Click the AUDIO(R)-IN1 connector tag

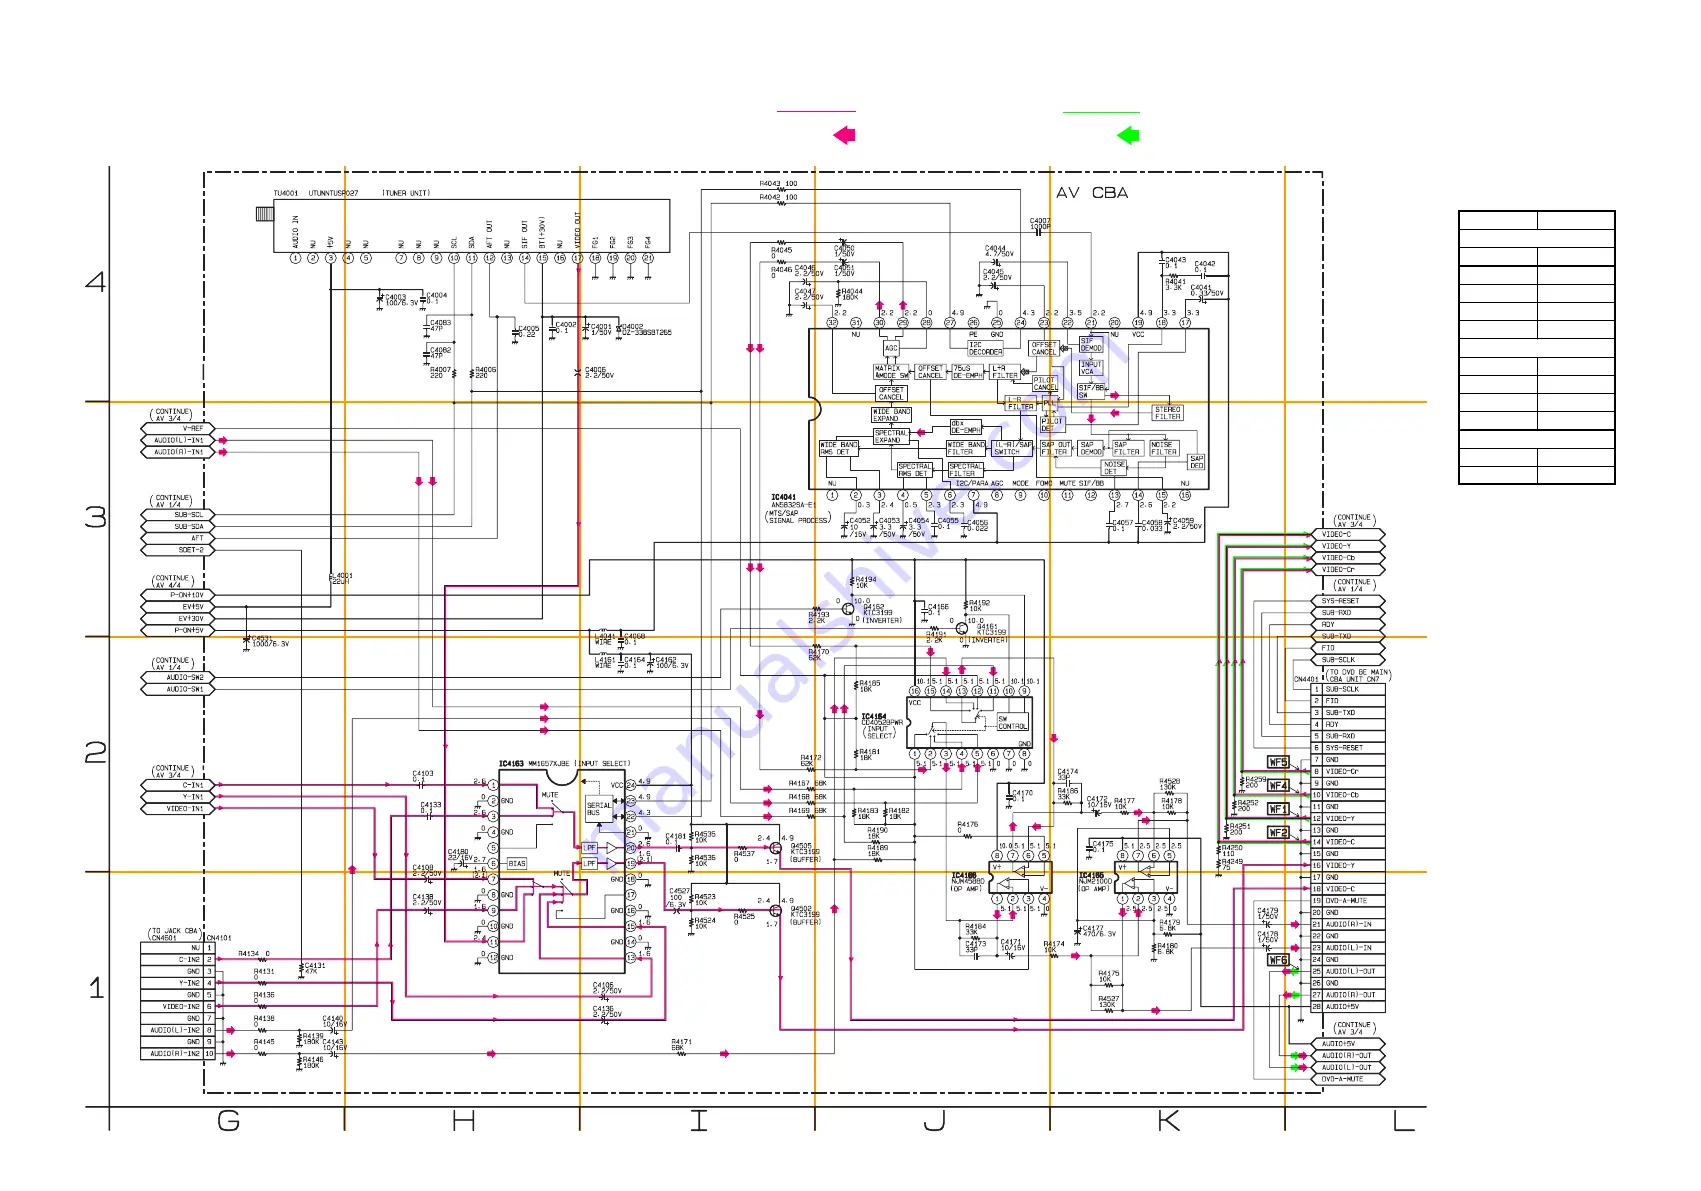pos(179,452)
